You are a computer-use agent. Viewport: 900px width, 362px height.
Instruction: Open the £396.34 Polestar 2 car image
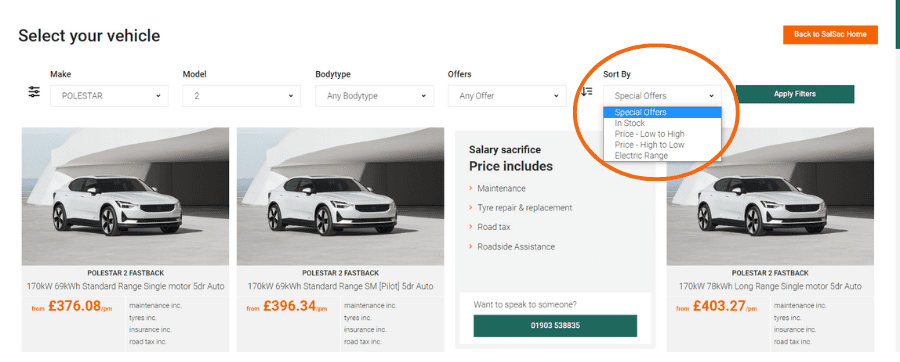point(340,196)
